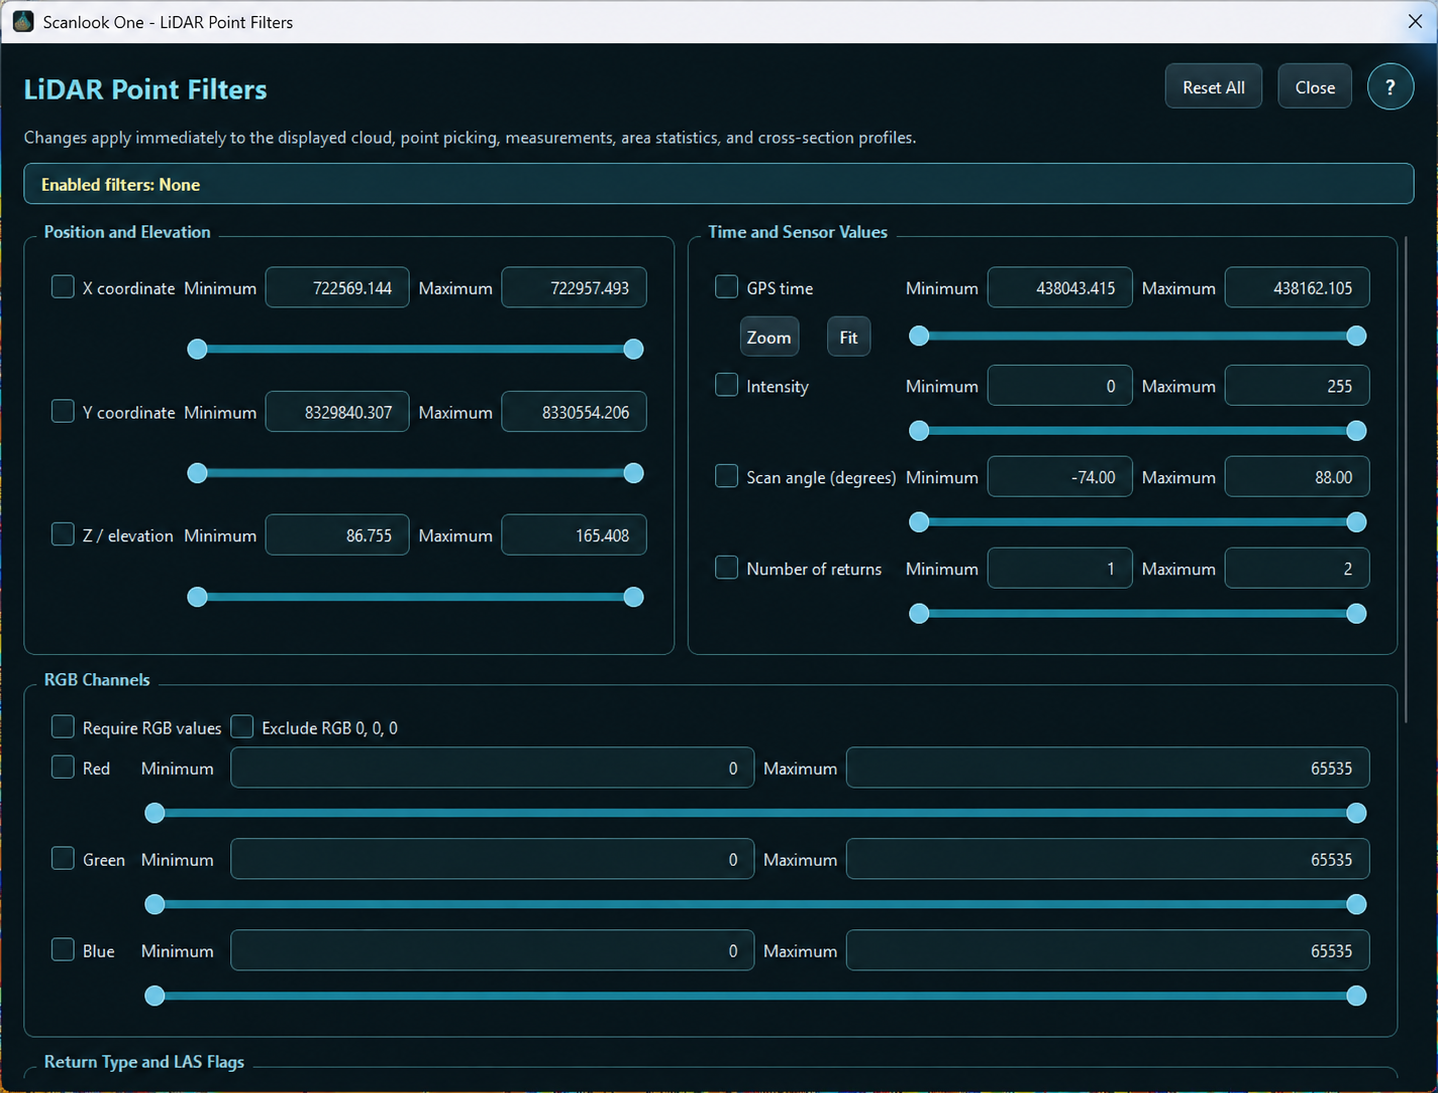
Task: Click the X coordinate maximum slider handle
Action: point(633,349)
